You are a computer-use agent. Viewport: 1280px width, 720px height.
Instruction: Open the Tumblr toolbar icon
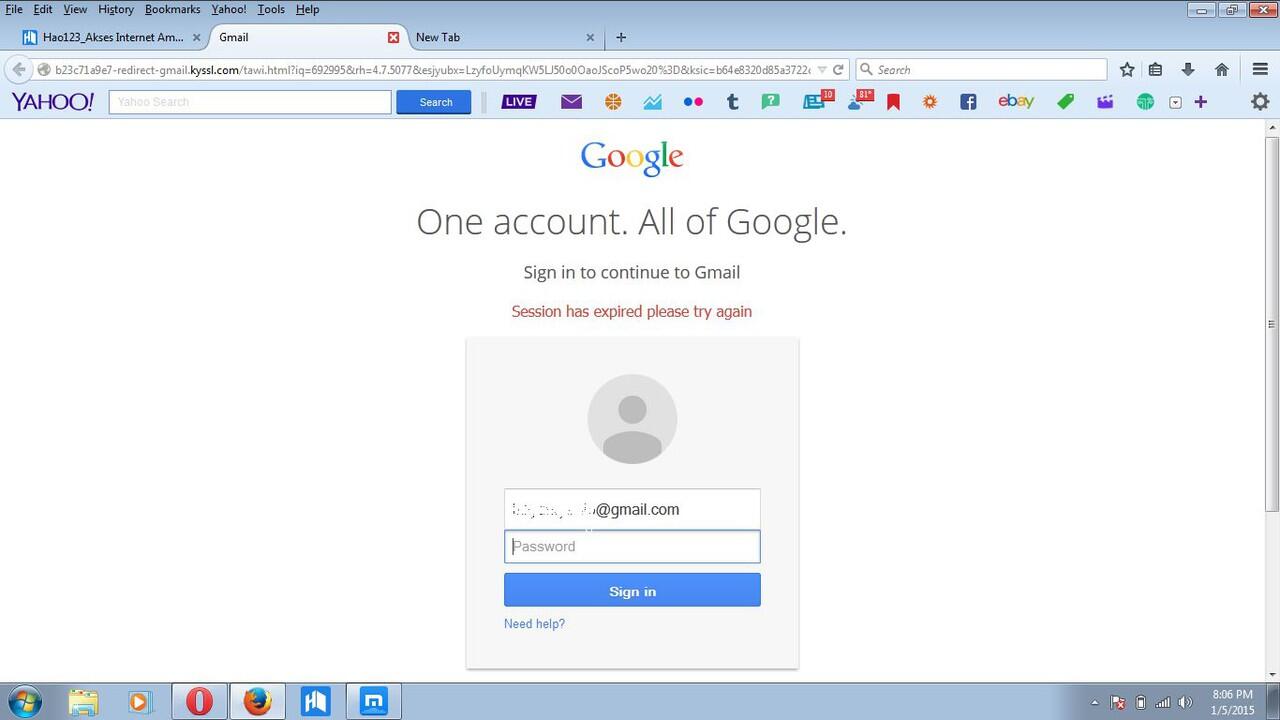coord(733,101)
